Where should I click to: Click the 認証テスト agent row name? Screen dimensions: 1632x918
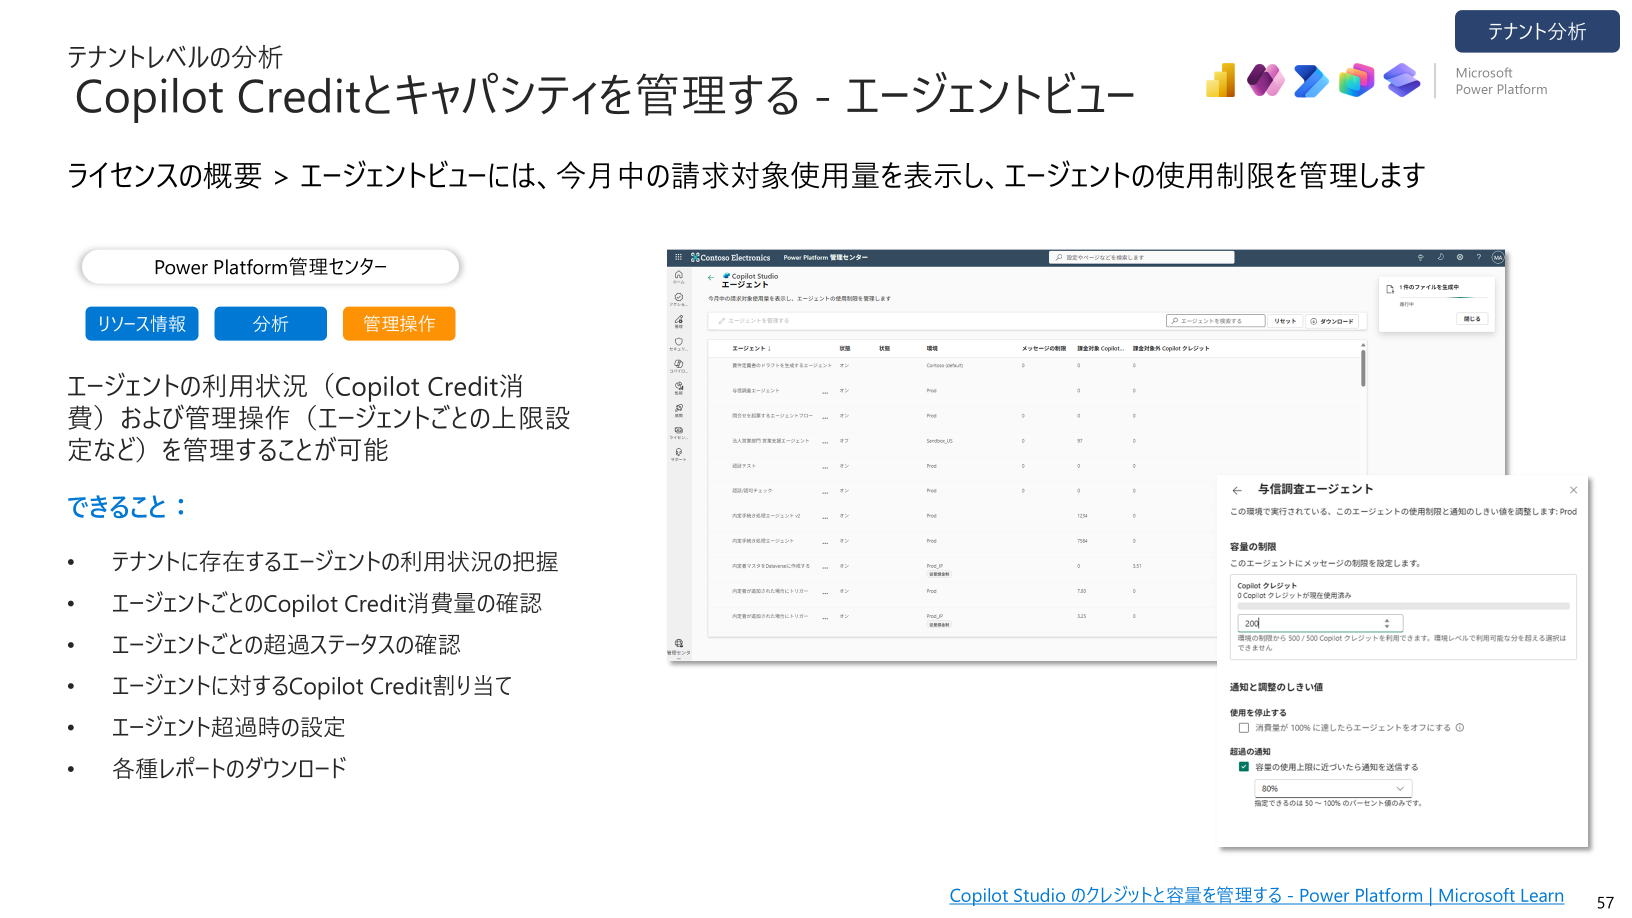click(x=744, y=466)
